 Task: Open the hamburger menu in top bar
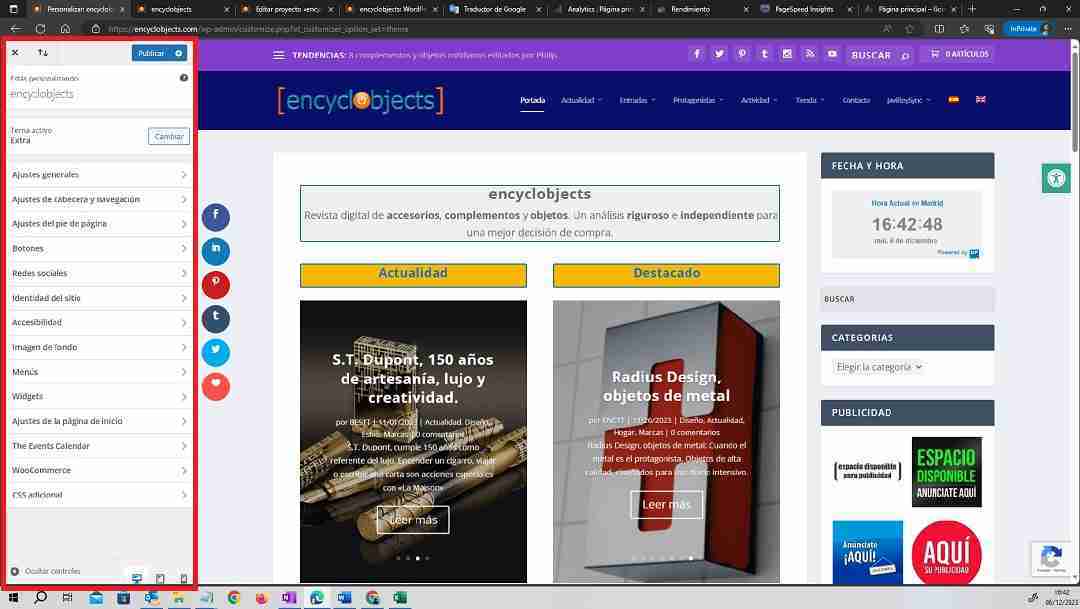click(278, 55)
